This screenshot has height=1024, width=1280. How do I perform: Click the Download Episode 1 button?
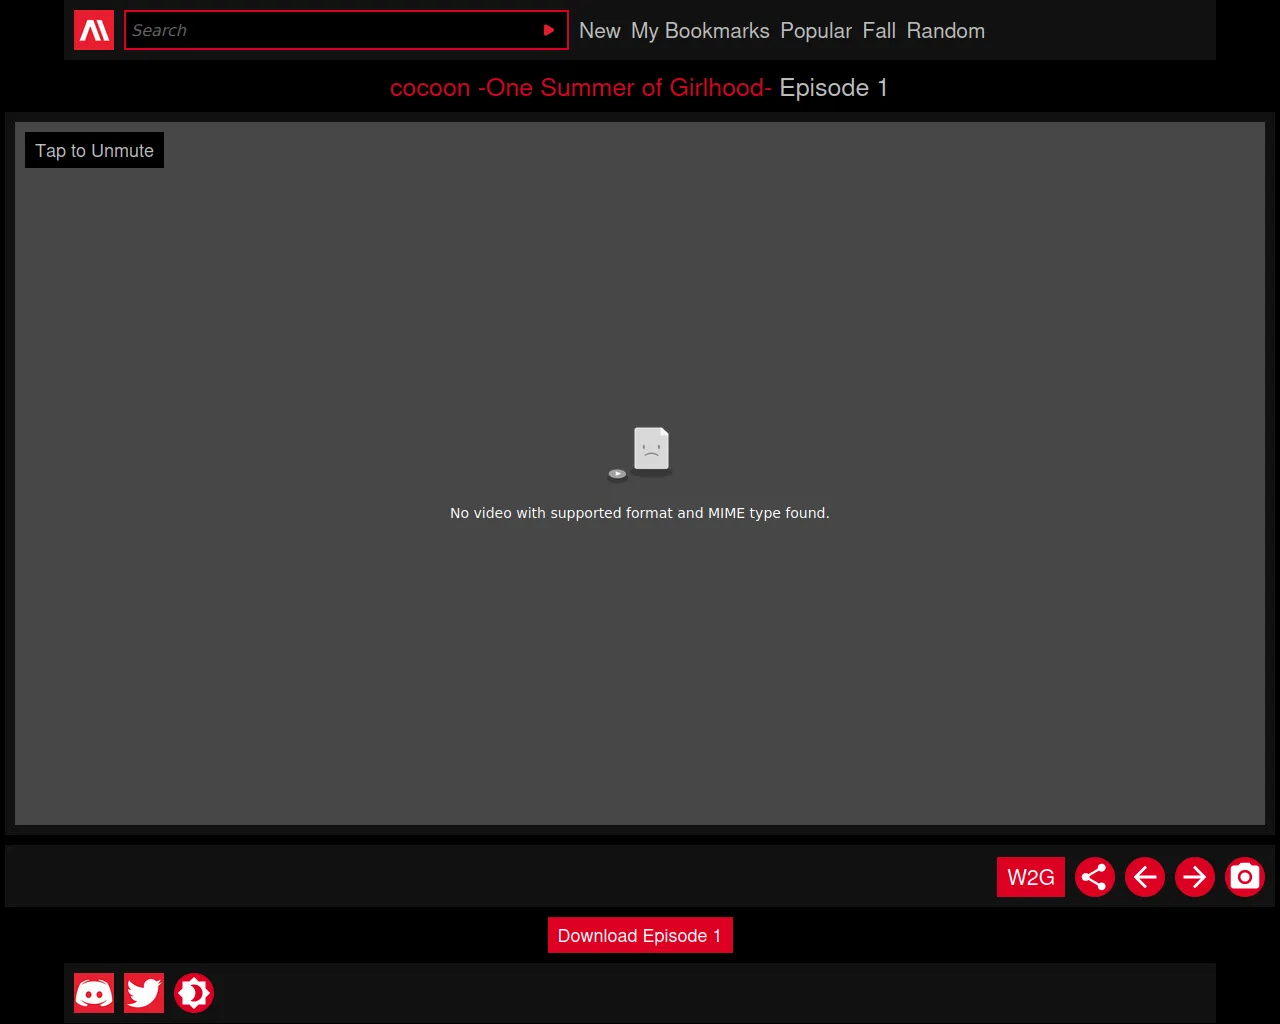click(640, 935)
